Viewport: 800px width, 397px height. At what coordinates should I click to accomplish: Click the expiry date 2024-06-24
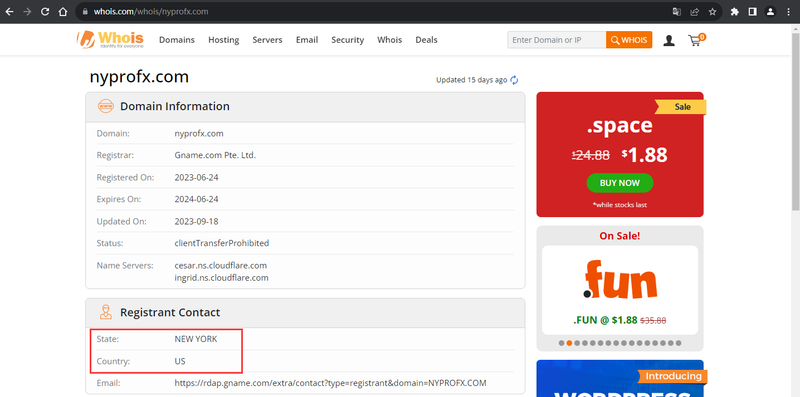coord(196,199)
